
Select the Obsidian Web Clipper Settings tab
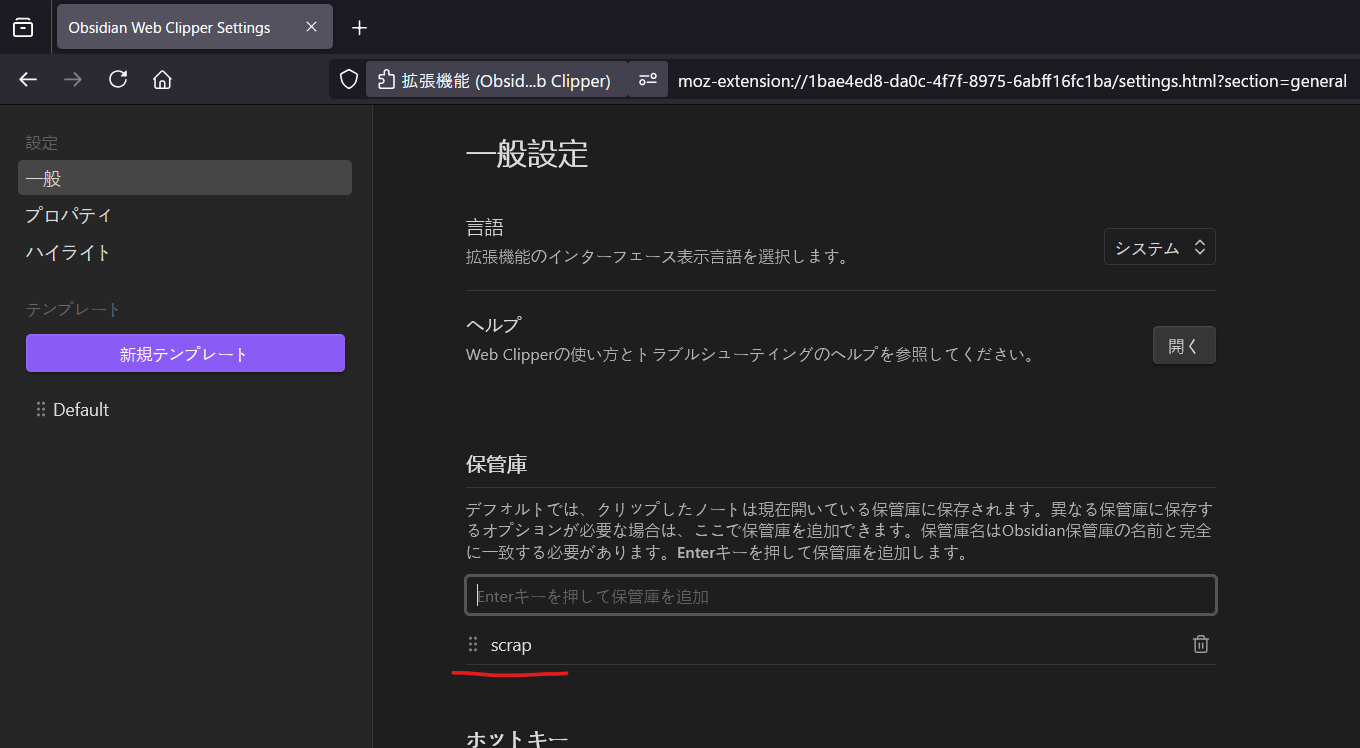(195, 27)
